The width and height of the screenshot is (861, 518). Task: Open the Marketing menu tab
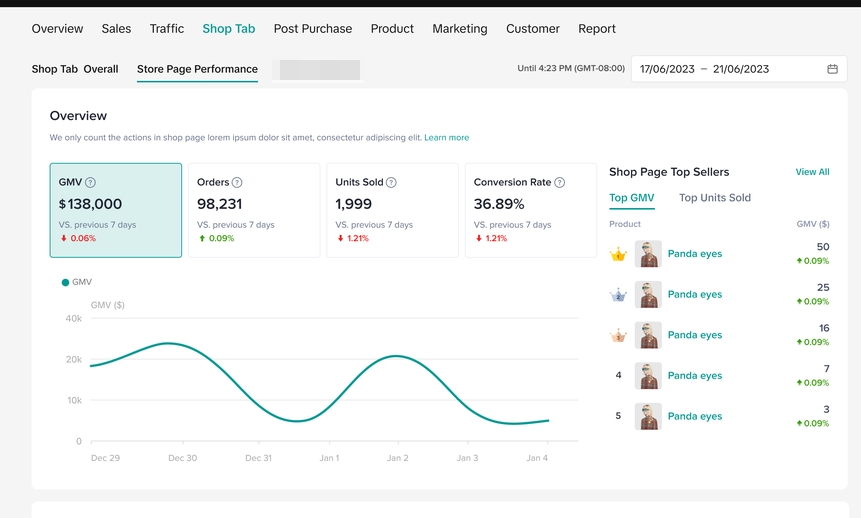(x=459, y=29)
